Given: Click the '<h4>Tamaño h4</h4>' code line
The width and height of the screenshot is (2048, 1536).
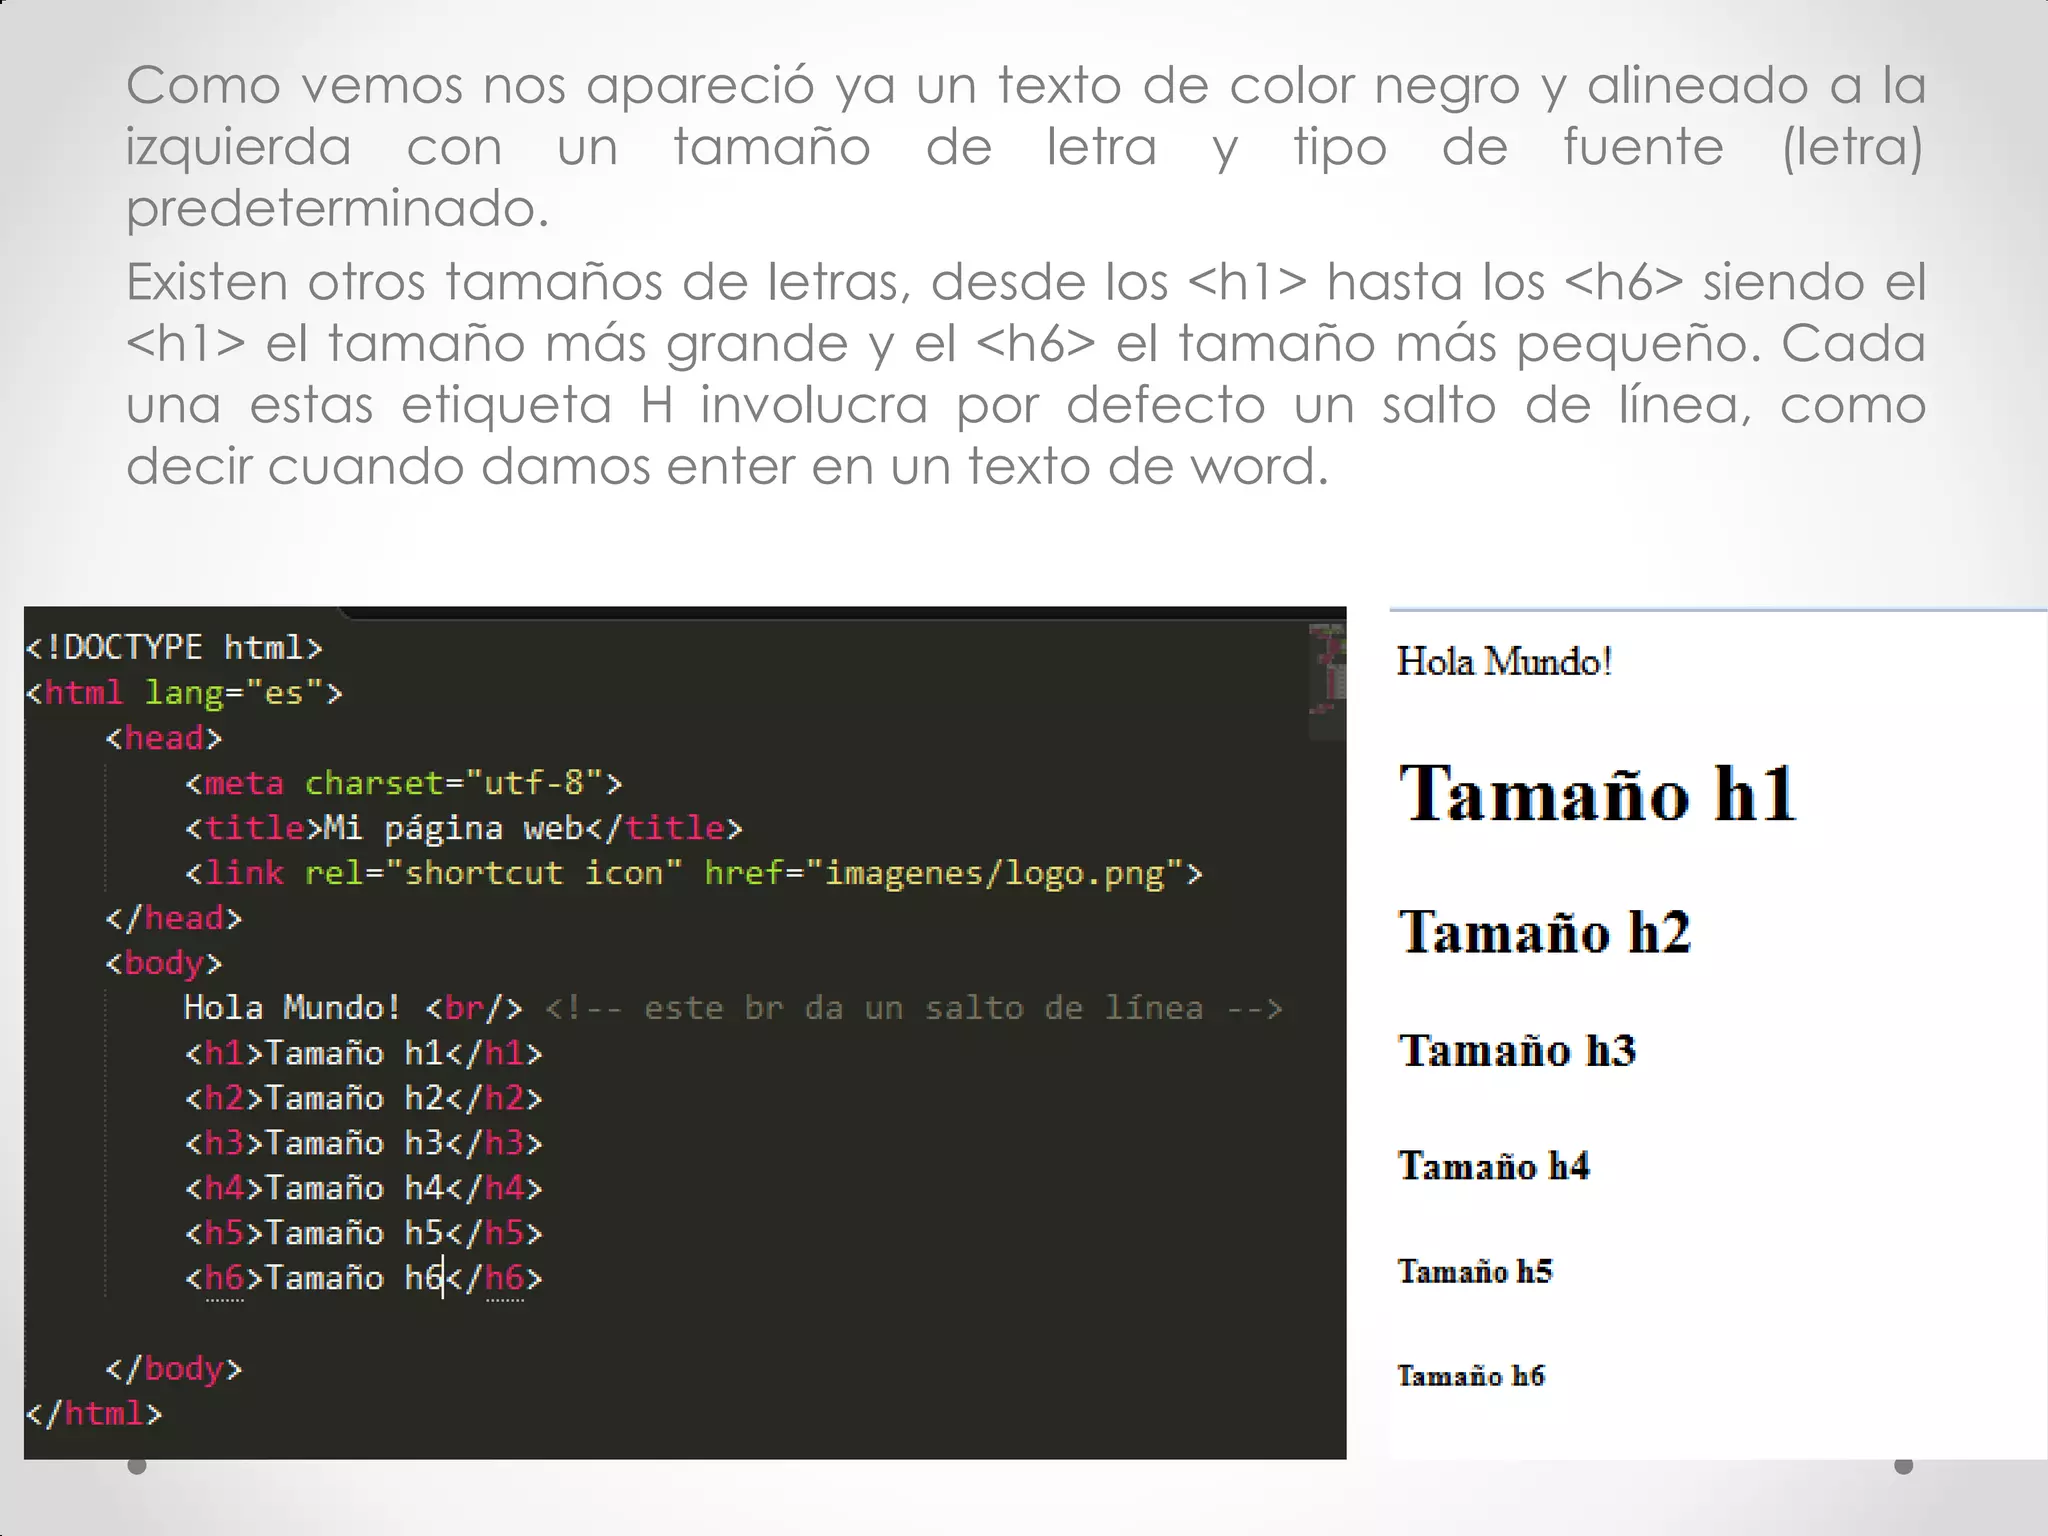Looking at the screenshot, I should [363, 1188].
